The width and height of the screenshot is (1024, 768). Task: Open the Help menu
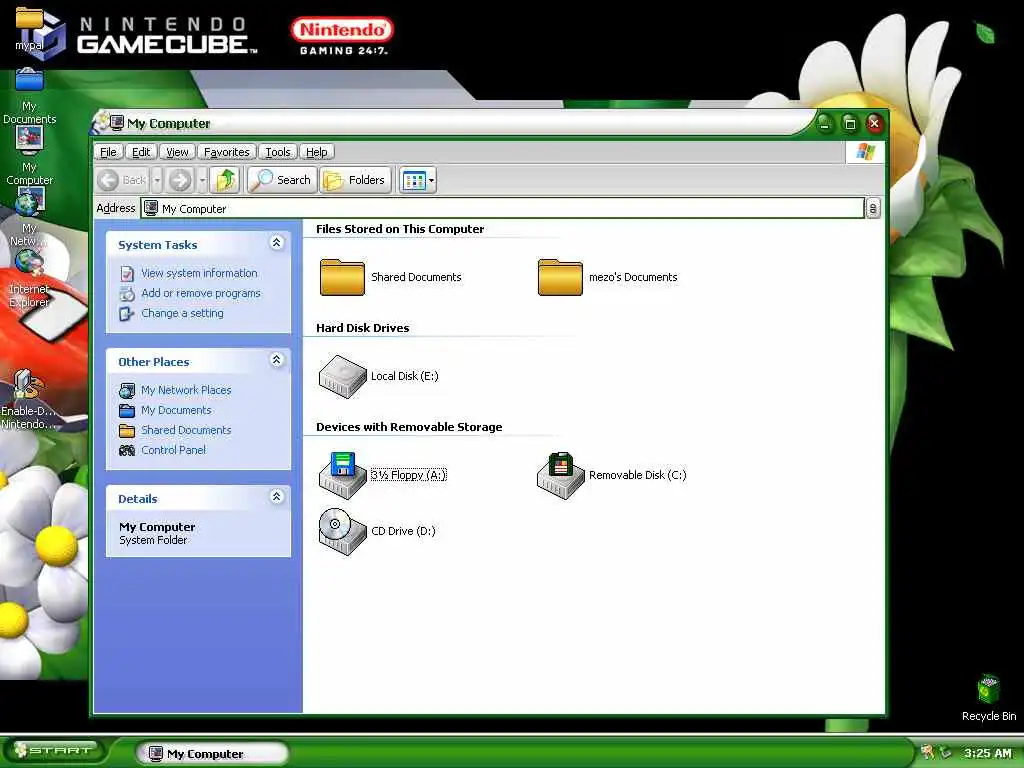click(317, 152)
